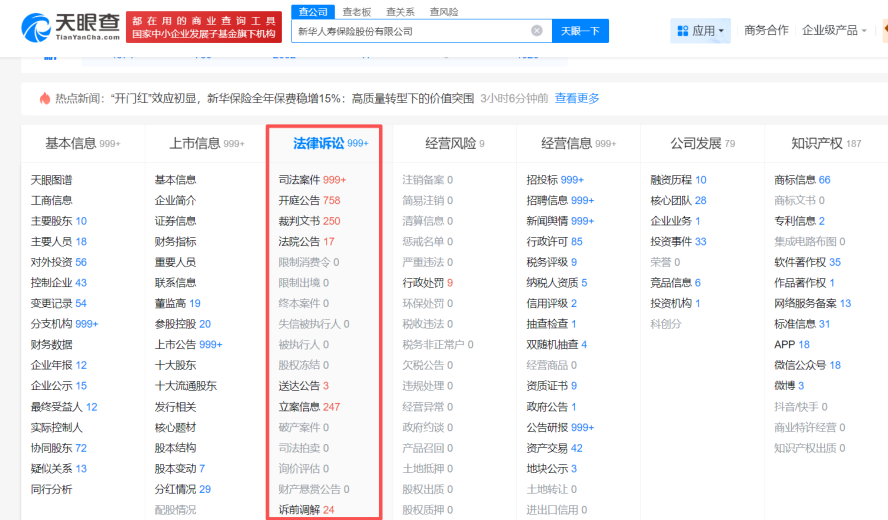Expand the 企业级产品 dropdown menu
The width and height of the screenshot is (888, 520).
click(x=834, y=31)
